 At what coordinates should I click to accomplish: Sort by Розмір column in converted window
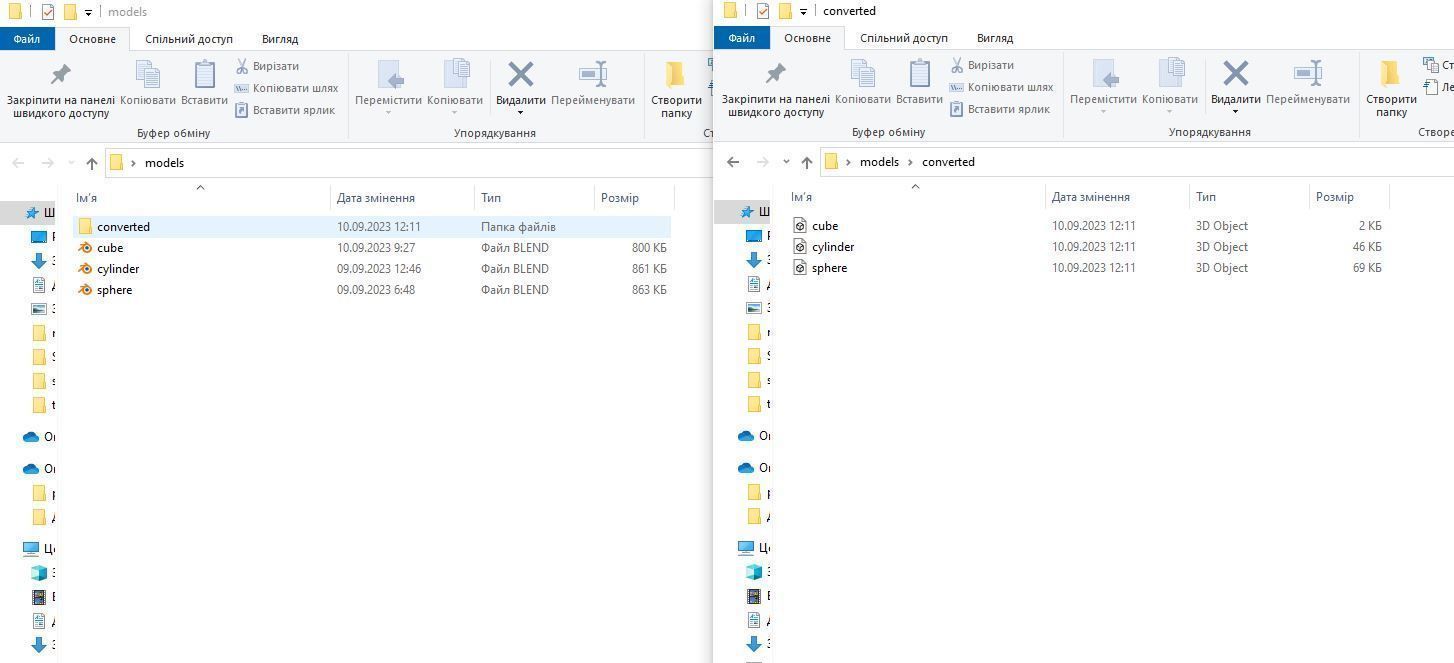tap(1348, 197)
